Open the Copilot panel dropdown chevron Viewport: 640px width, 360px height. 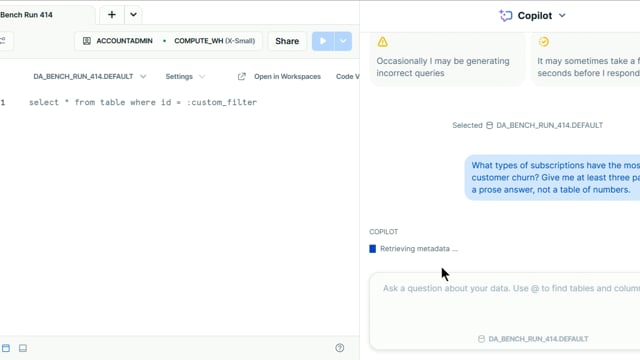(562, 16)
